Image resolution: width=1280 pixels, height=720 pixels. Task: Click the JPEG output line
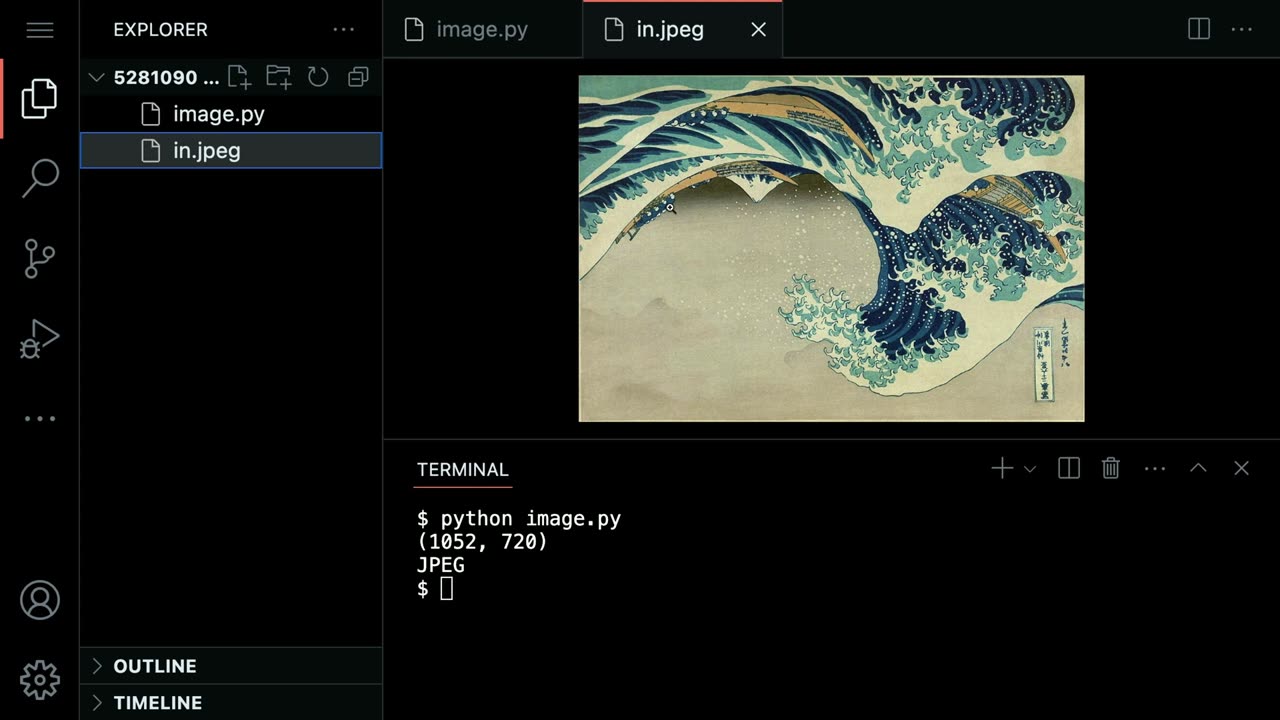click(x=441, y=565)
